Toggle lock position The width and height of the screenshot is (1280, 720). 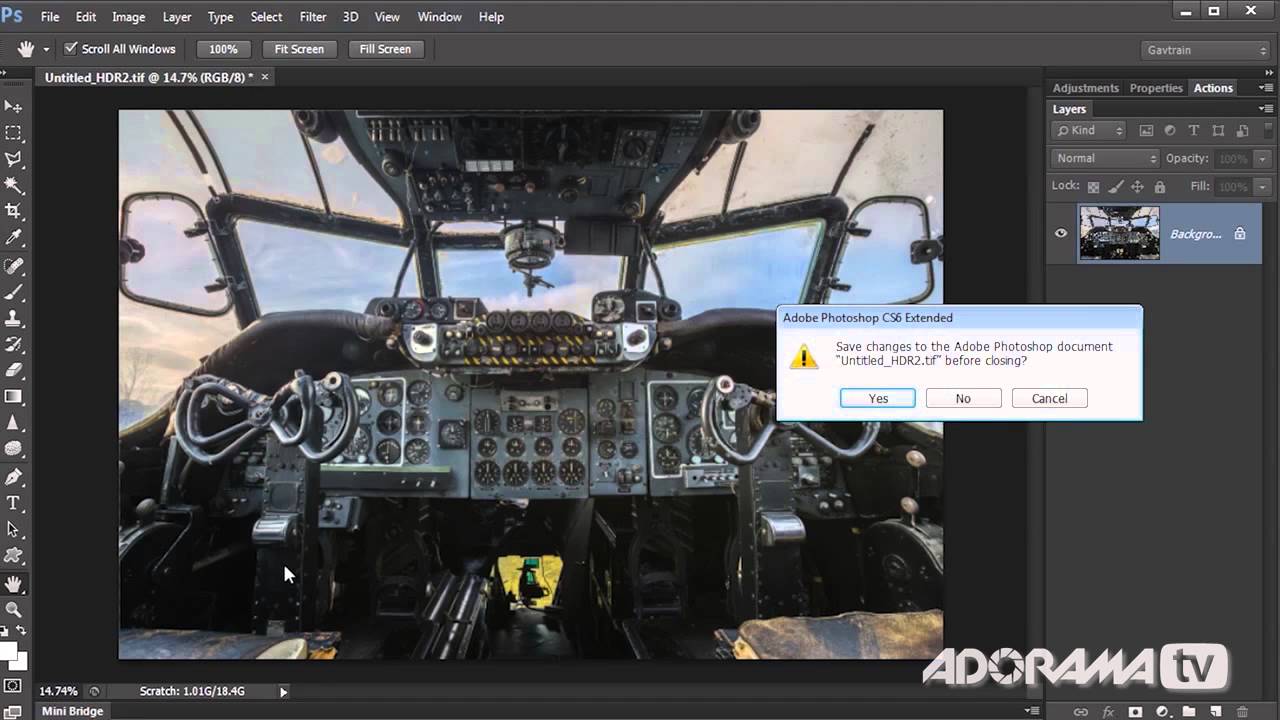click(1137, 187)
